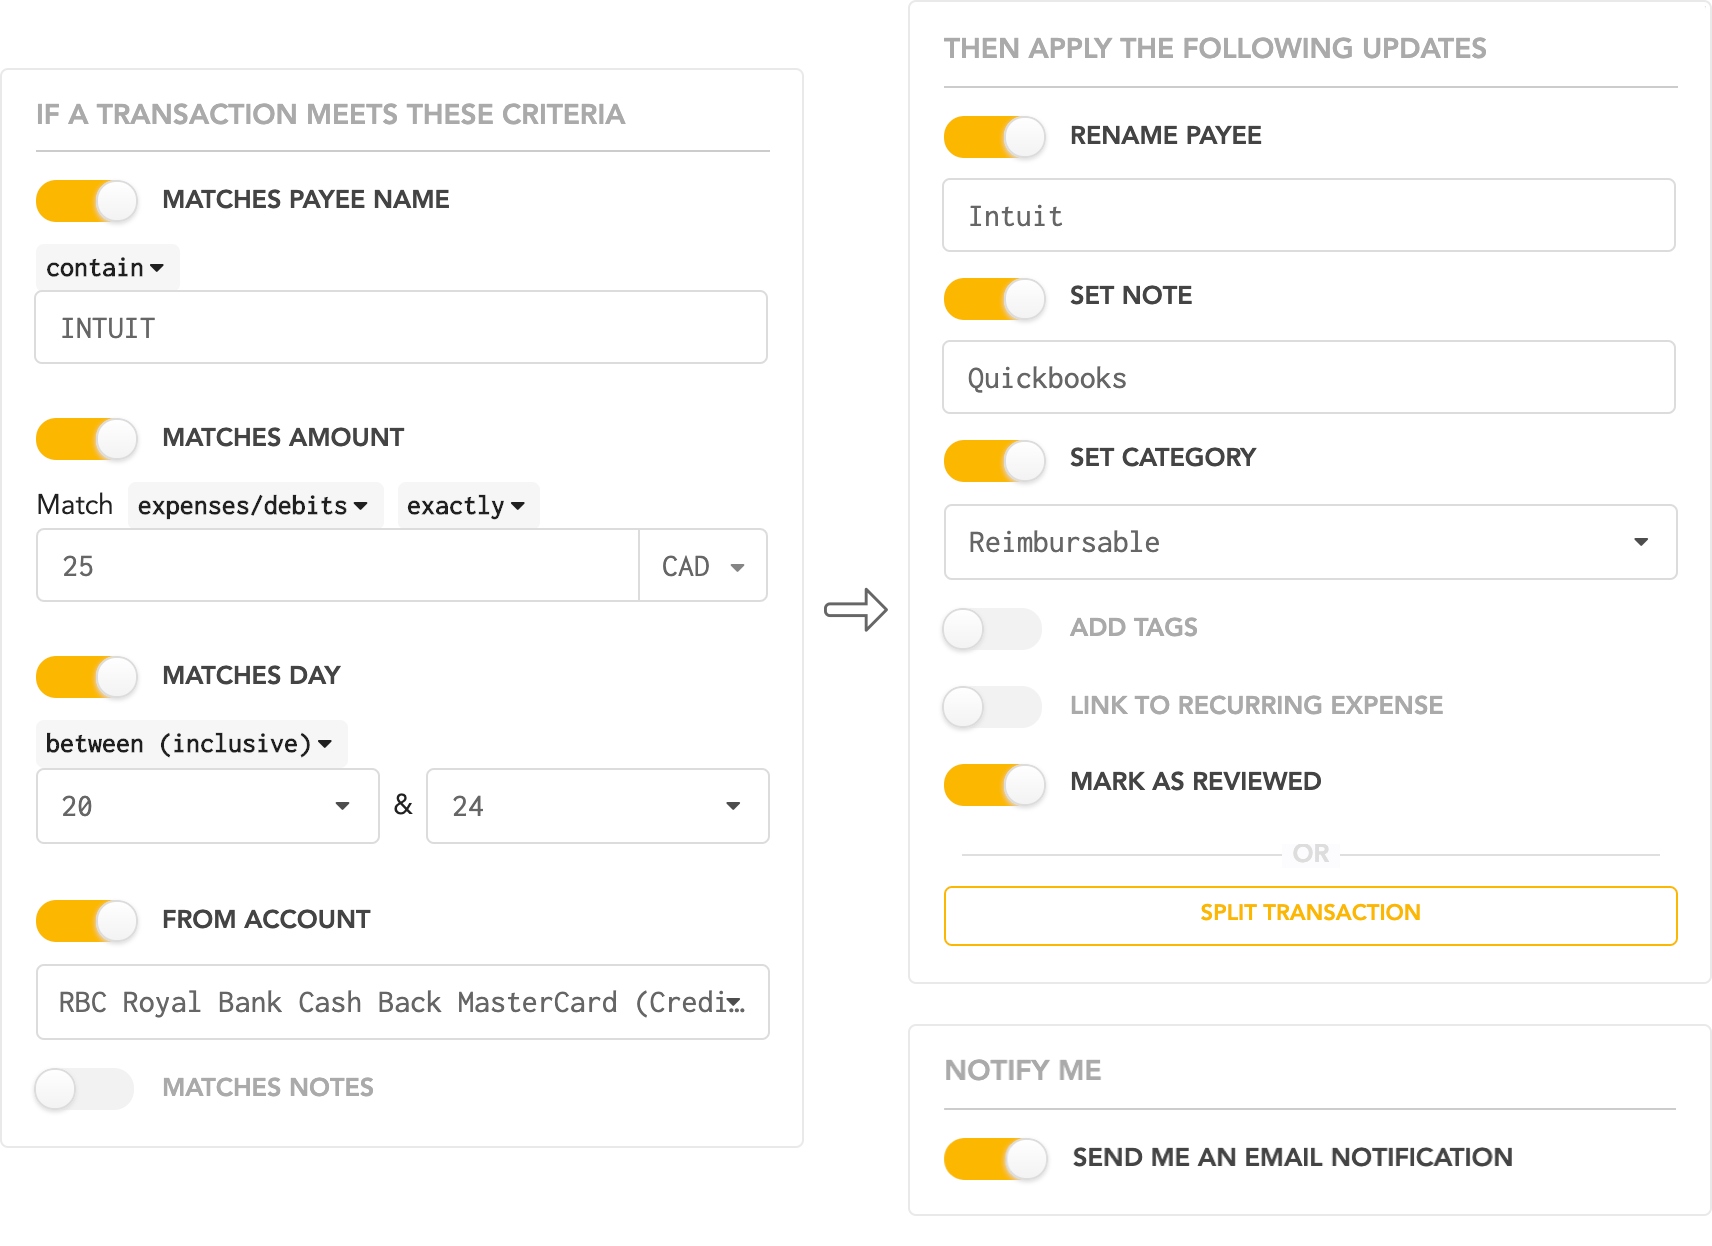Viewport: 1712px width, 1246px height.
Task: Click the note field containing Quickbooks
Action: pyautogui.click(x=1309, y=377)
